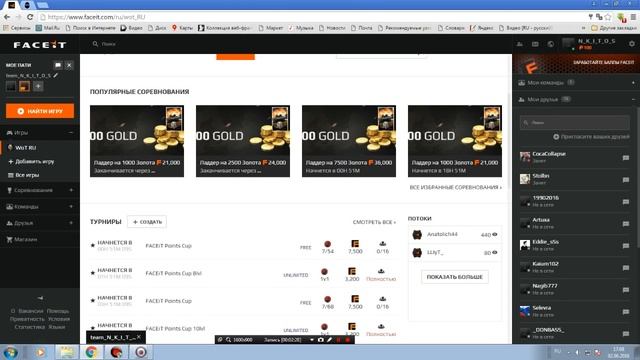Star the first FACEIT Points Cup tournament
640x360 pixels.
coord(93,245)
